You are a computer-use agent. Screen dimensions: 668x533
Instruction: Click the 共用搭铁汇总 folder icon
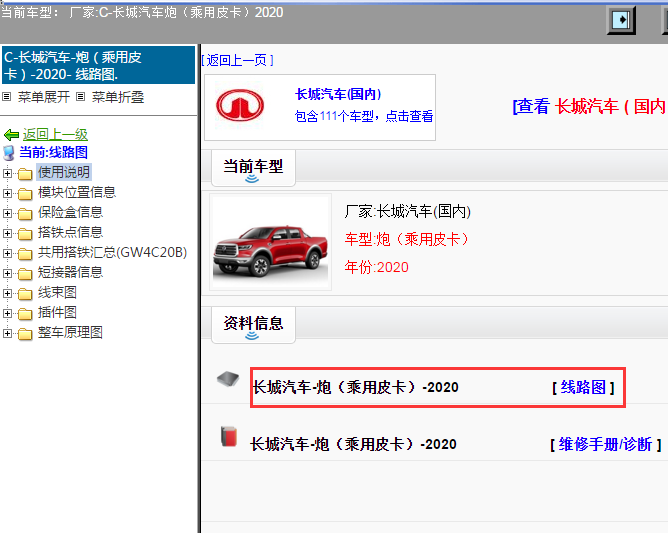tap(25, 254)
